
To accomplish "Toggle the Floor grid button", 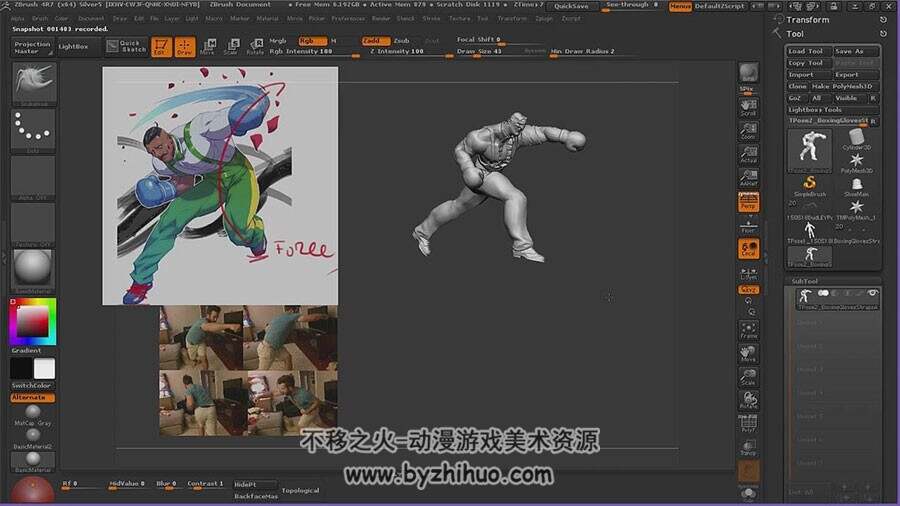I will [748, 225].
